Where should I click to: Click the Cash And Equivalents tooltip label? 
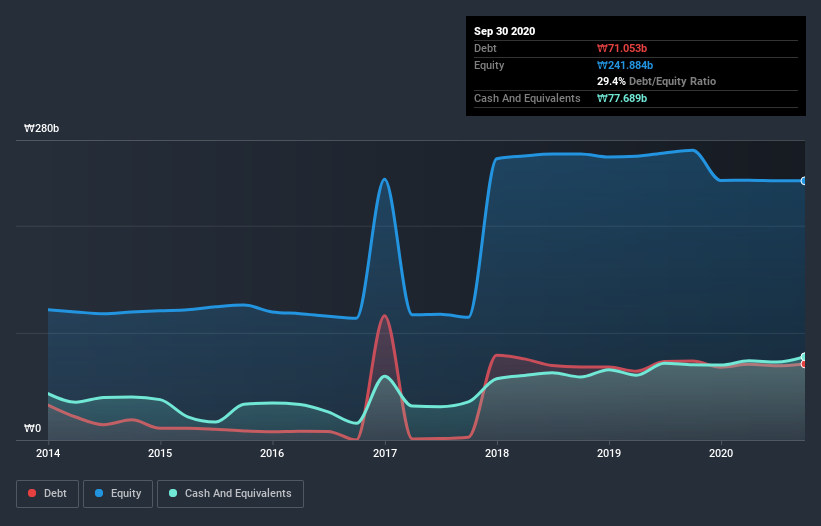tap(527, 98)
